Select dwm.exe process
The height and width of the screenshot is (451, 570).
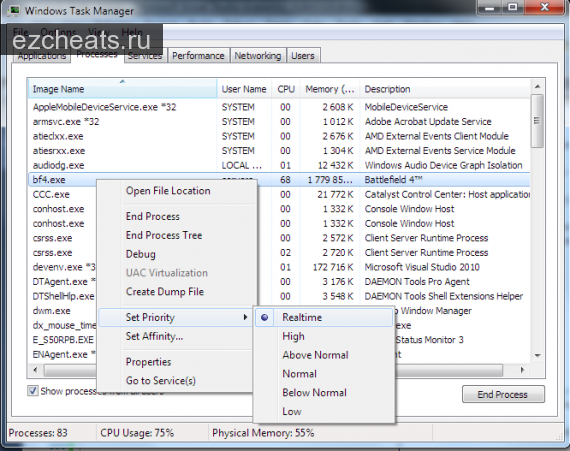pos(51,311)
